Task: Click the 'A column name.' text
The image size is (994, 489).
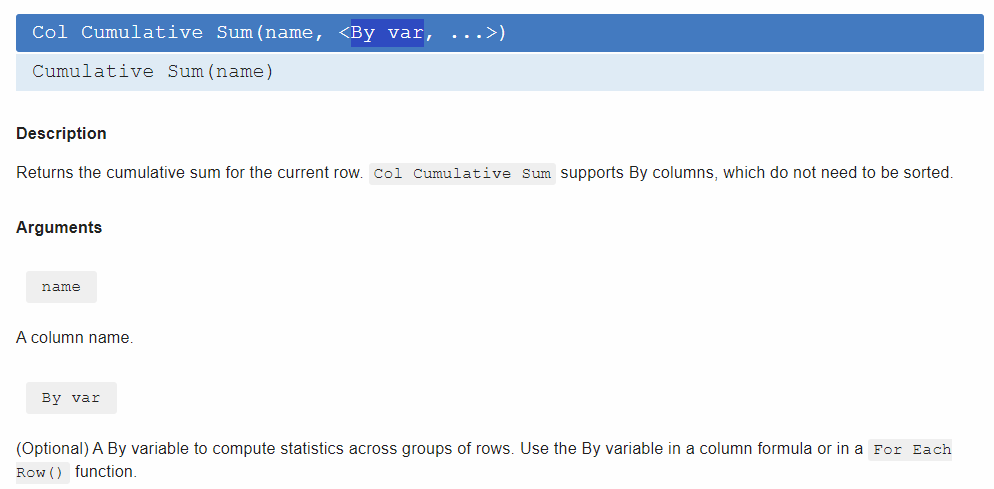Action: 74,338
